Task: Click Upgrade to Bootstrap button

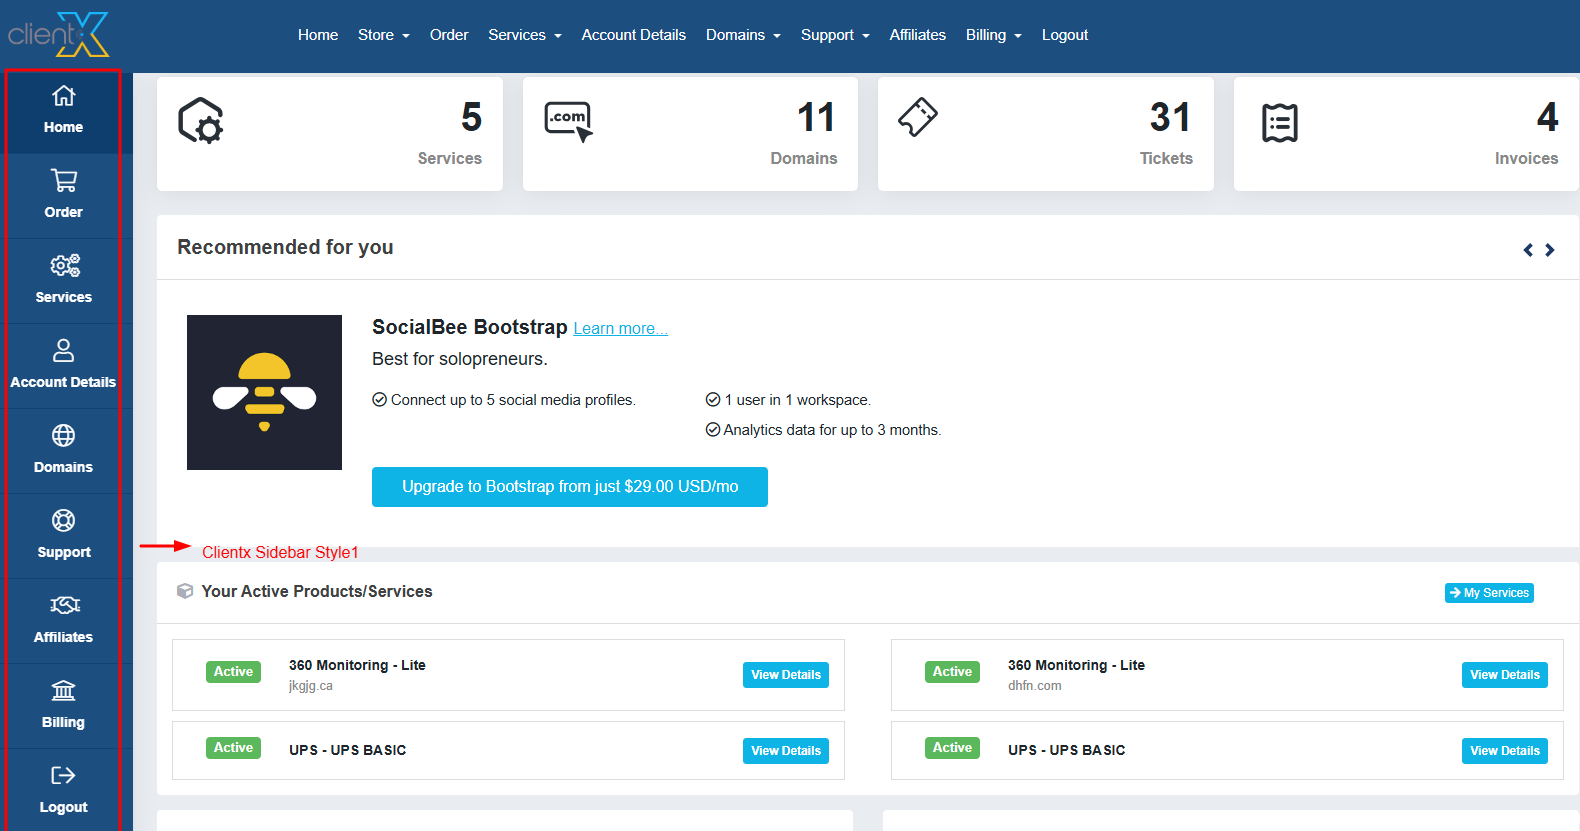Action: click(569, 487)
